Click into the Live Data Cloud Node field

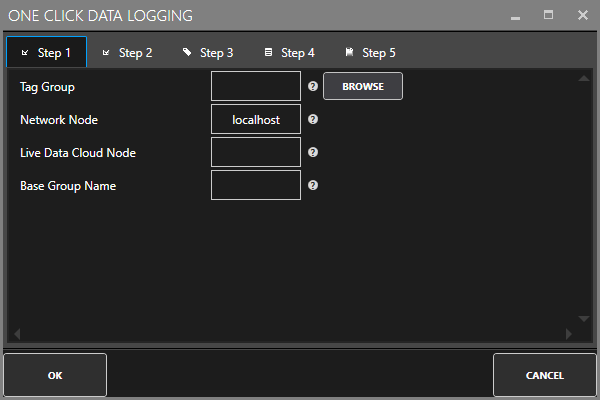click(x=256, y=153)
